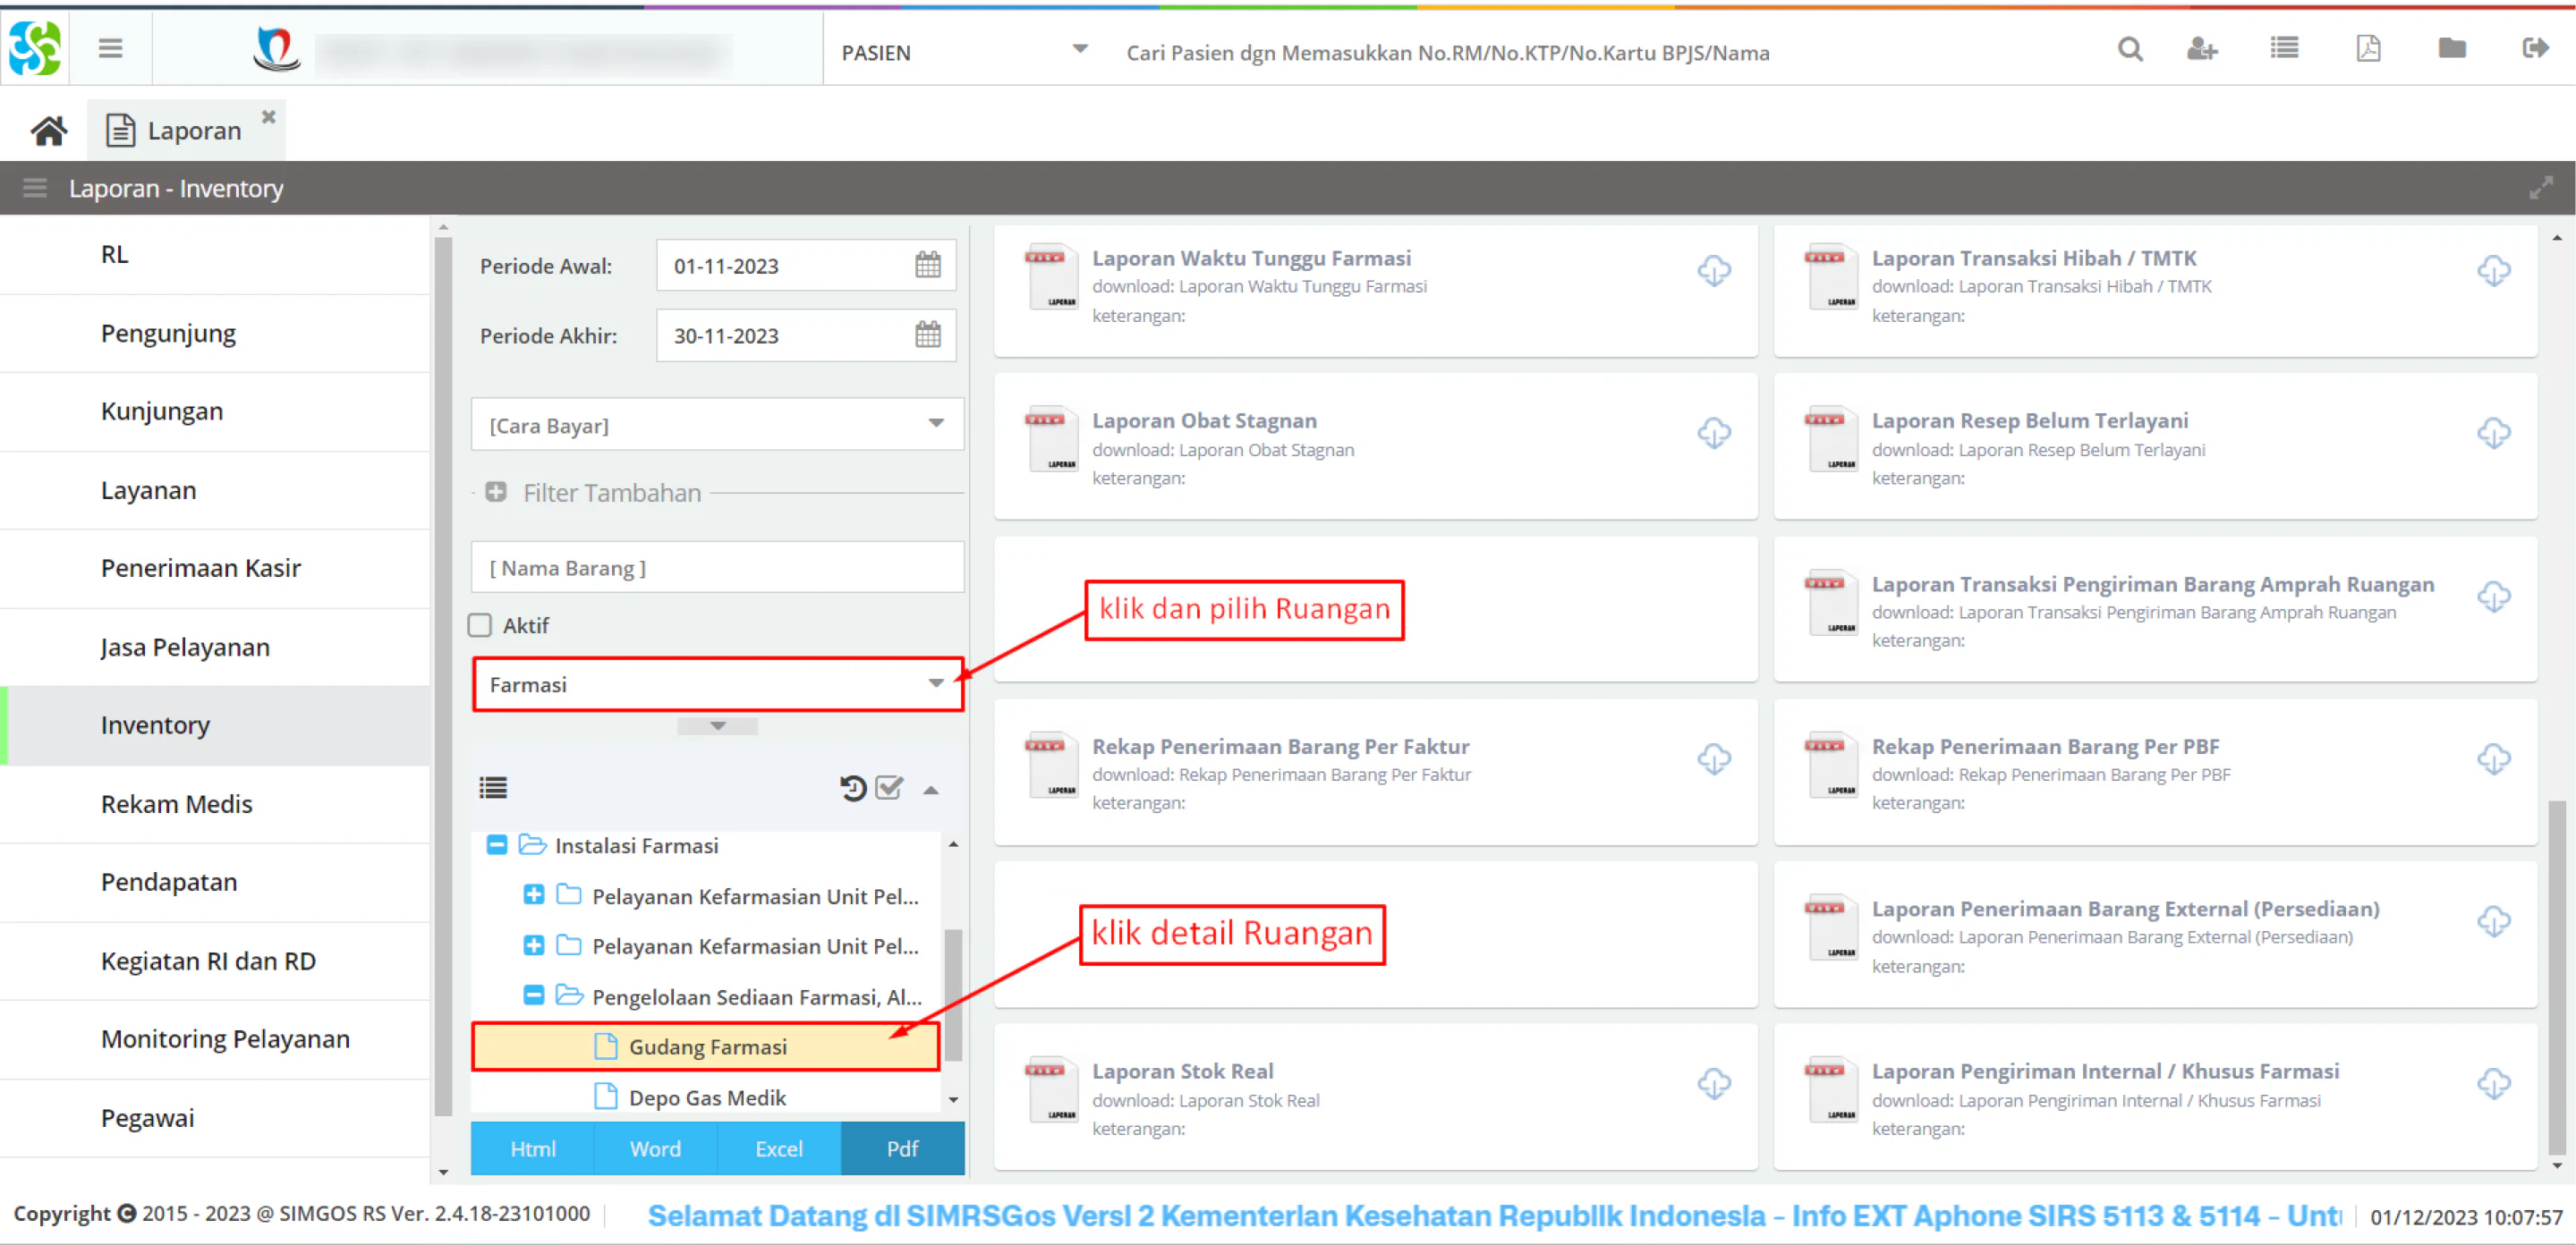Select Inventory report category

(215, 726)
